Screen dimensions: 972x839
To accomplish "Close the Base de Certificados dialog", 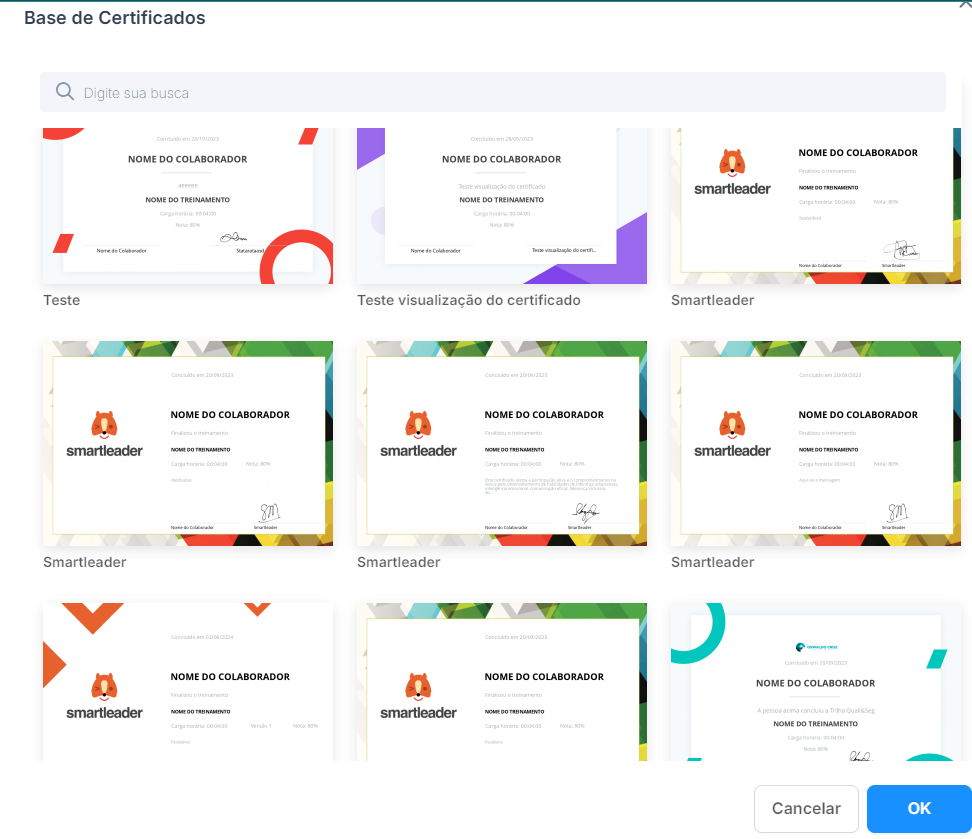I will [x=965, y=5].
